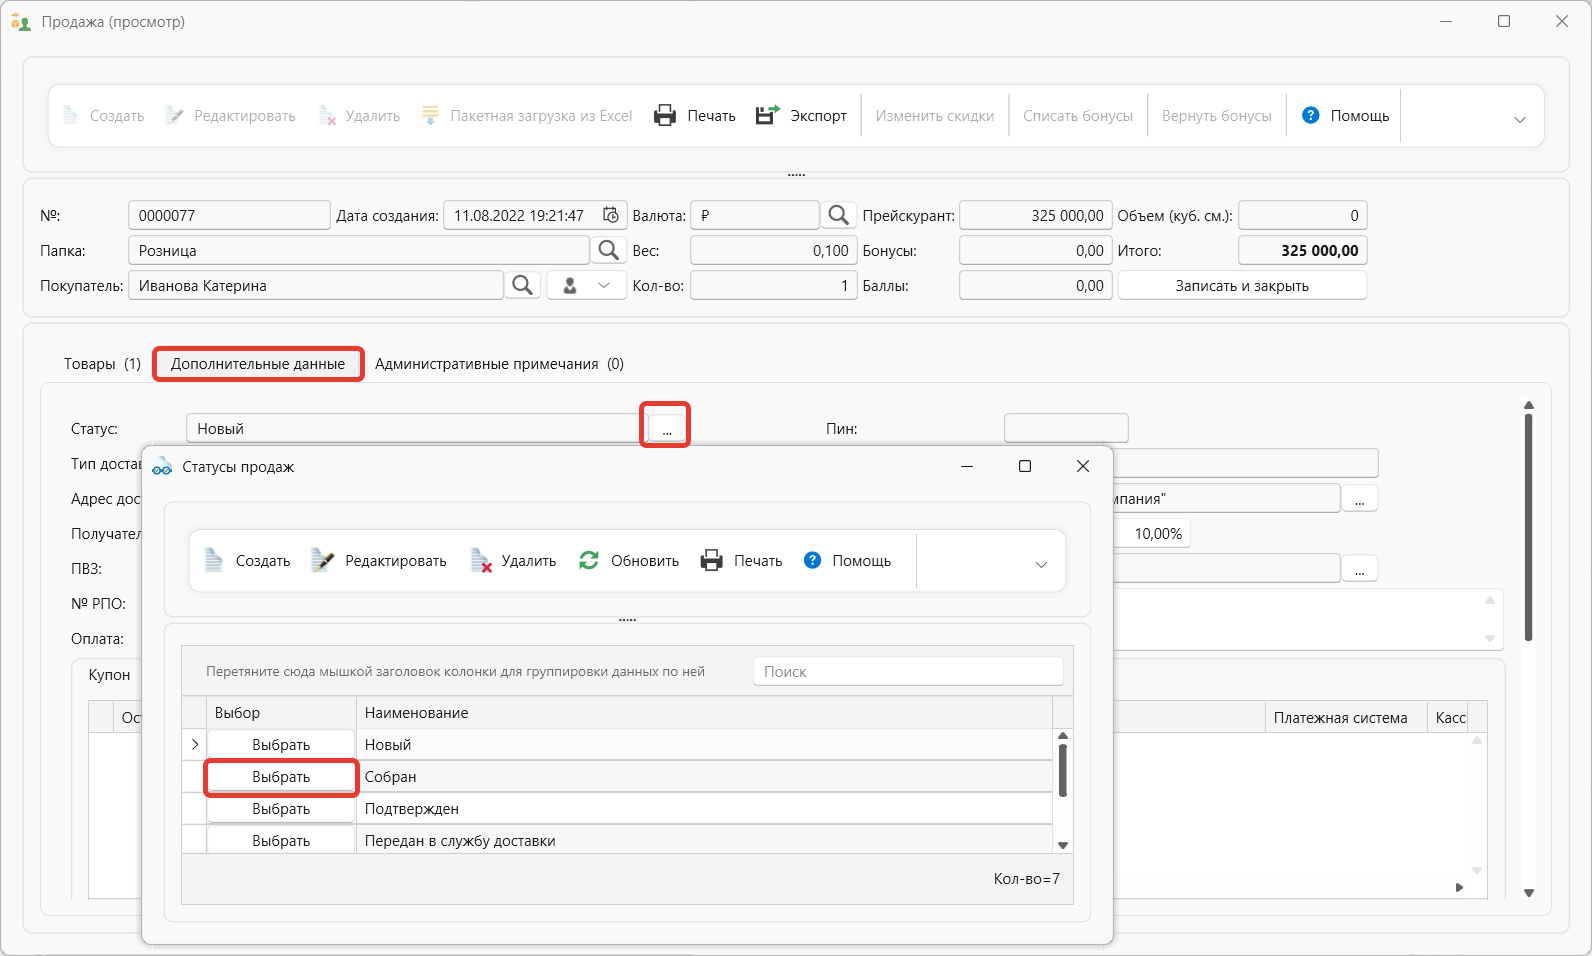Click the ellipsis button right of ПВЗ row
Viewport: 1592px width, 956px height.
coord(1359,569)
